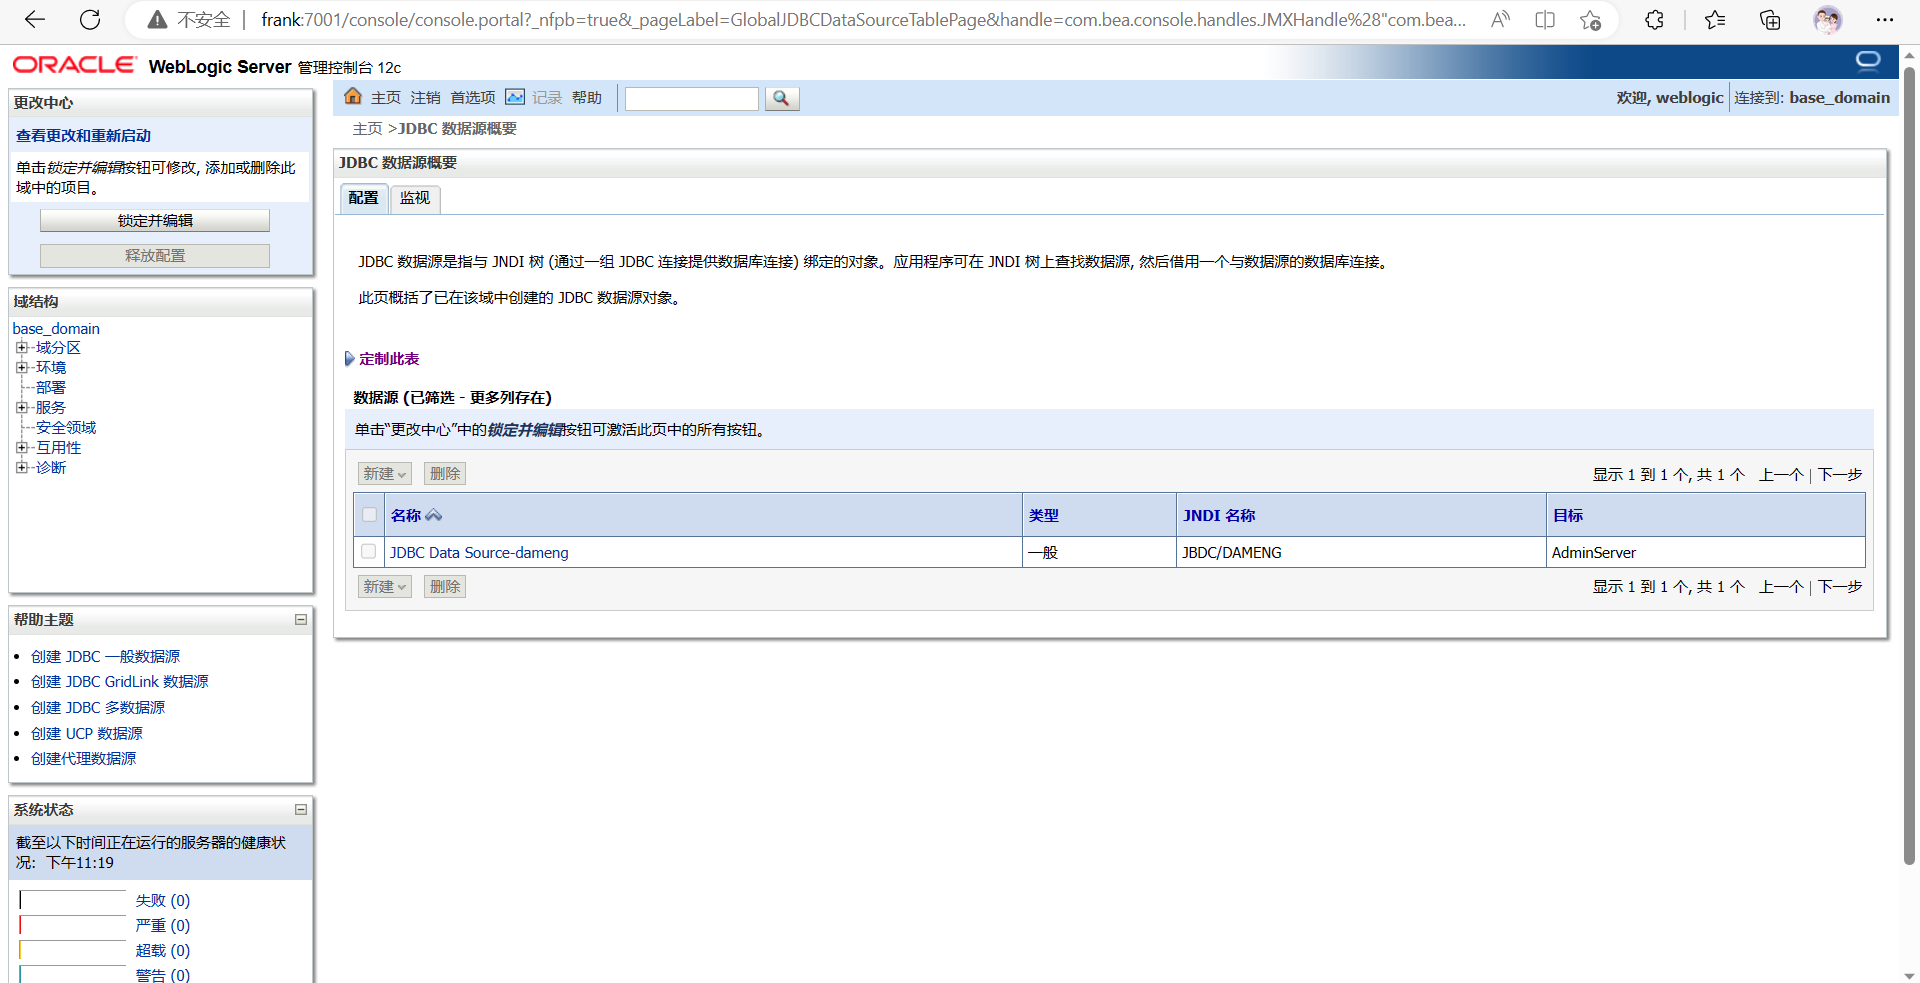The image size is (1920, 983).
Task: Open 创建 JDBC GridLink 数据源 help link
Action: (x=119, y=682)
